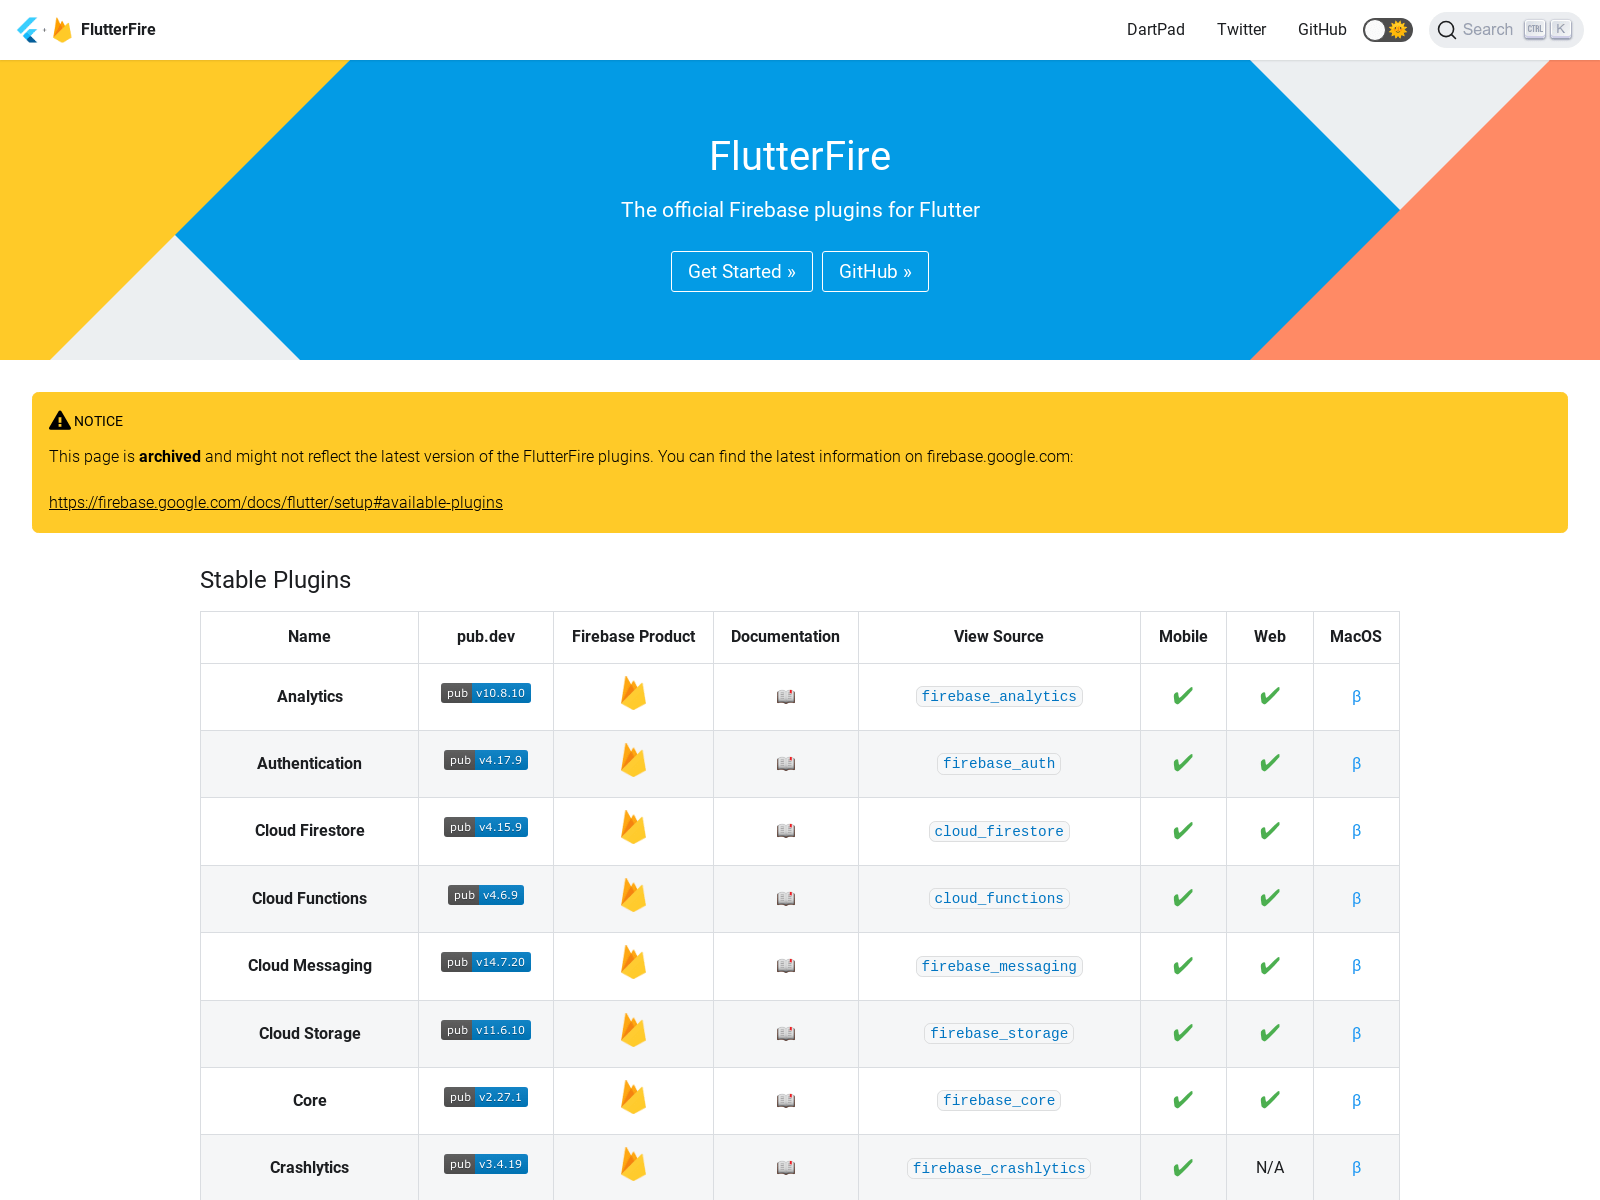Open the documentation book icon for Cloud Firestore
Screen dimensions: 1600x1200
pos(786,831)
